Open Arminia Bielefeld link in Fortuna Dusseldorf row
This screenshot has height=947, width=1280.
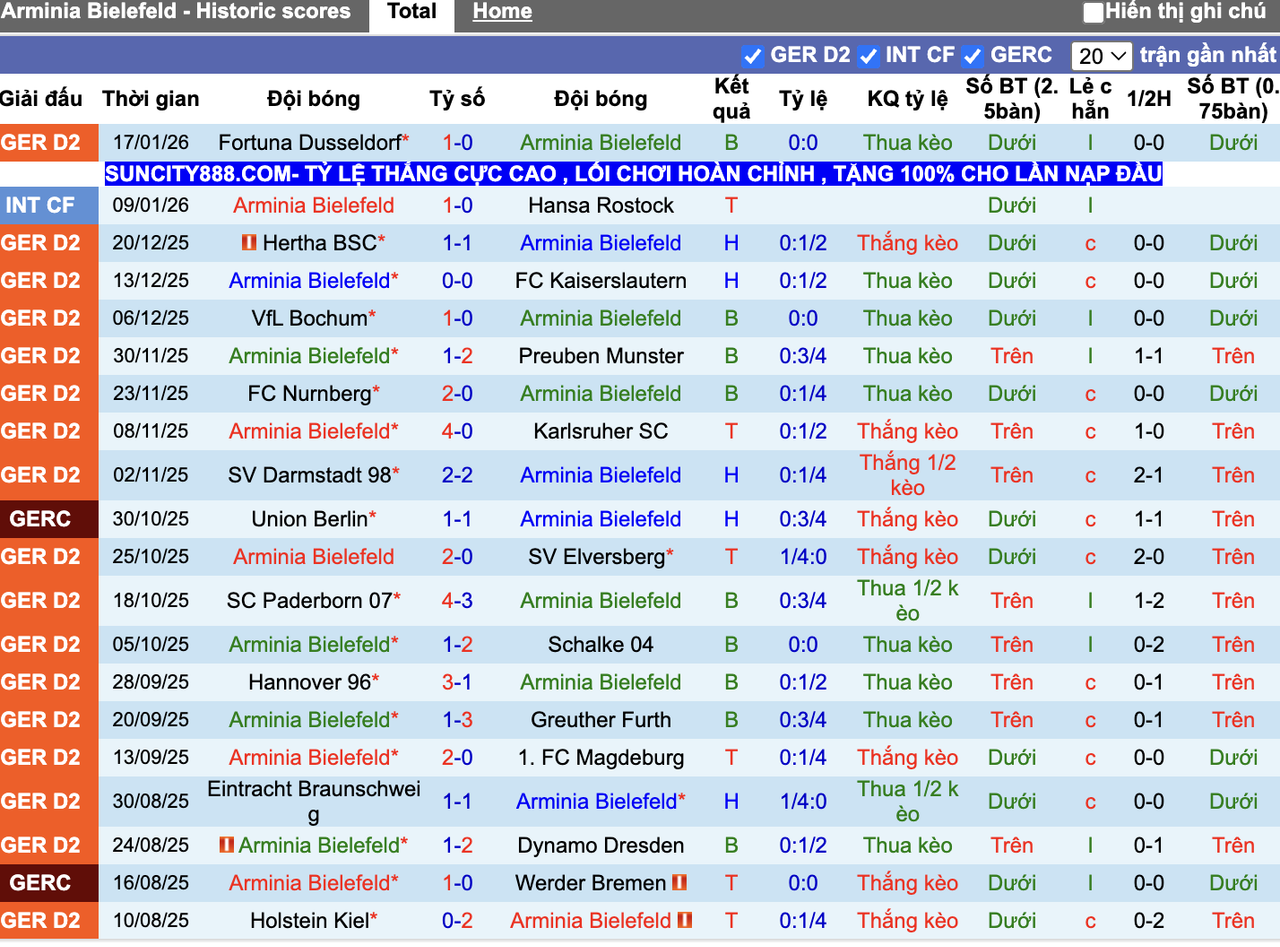(600, 142)
